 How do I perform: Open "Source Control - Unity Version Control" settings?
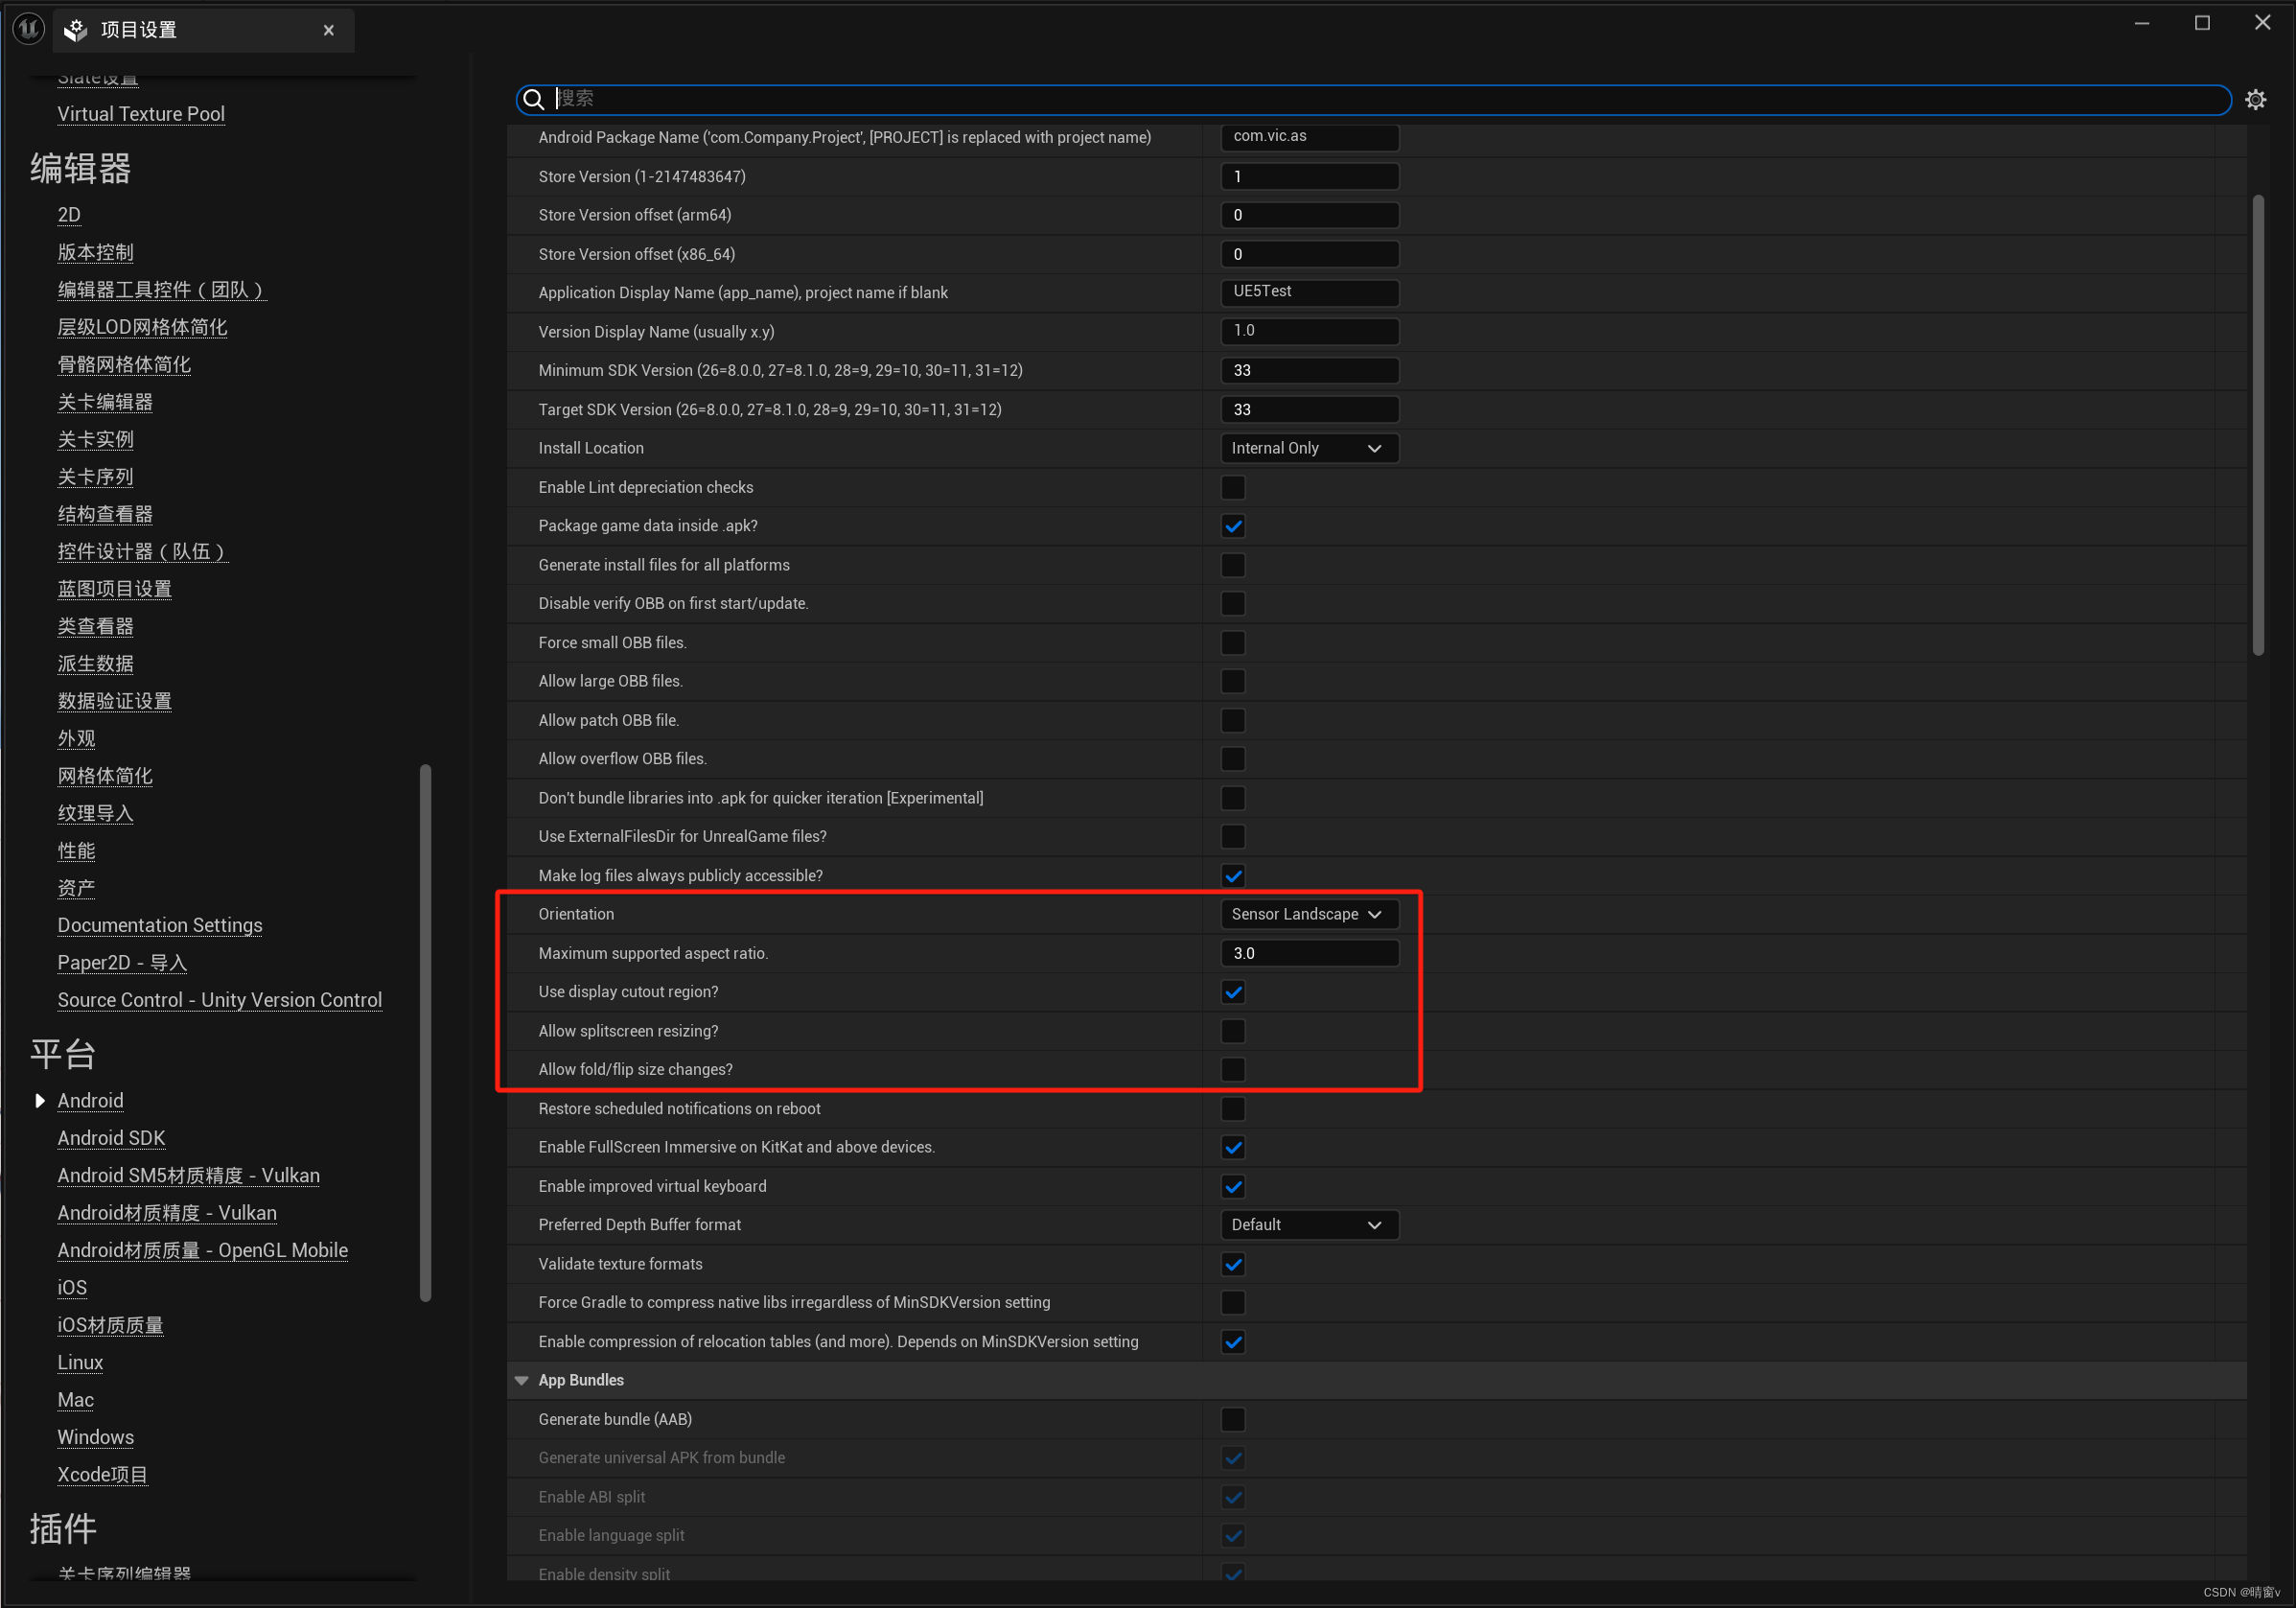(x=220, y=999)
